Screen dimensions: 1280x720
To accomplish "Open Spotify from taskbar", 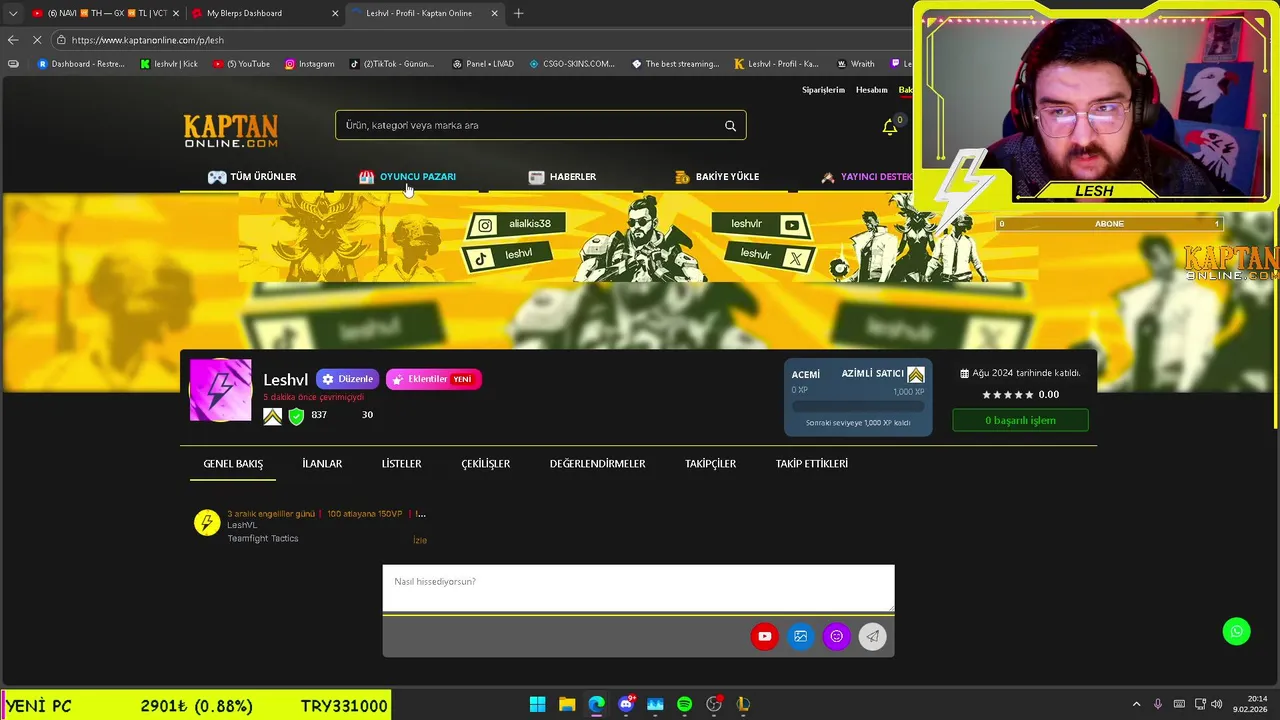I will [684, 704].
